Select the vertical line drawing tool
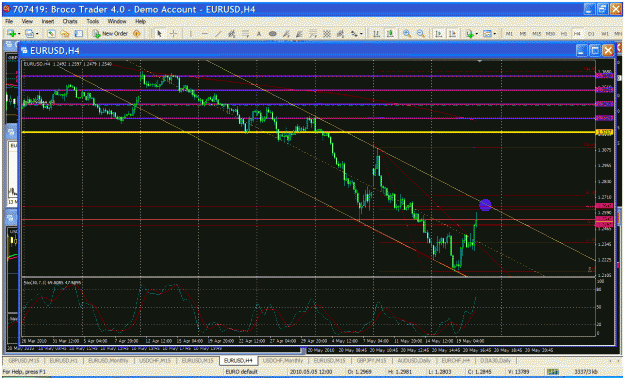Screen dimensions: 625x378 click(191, 34)
